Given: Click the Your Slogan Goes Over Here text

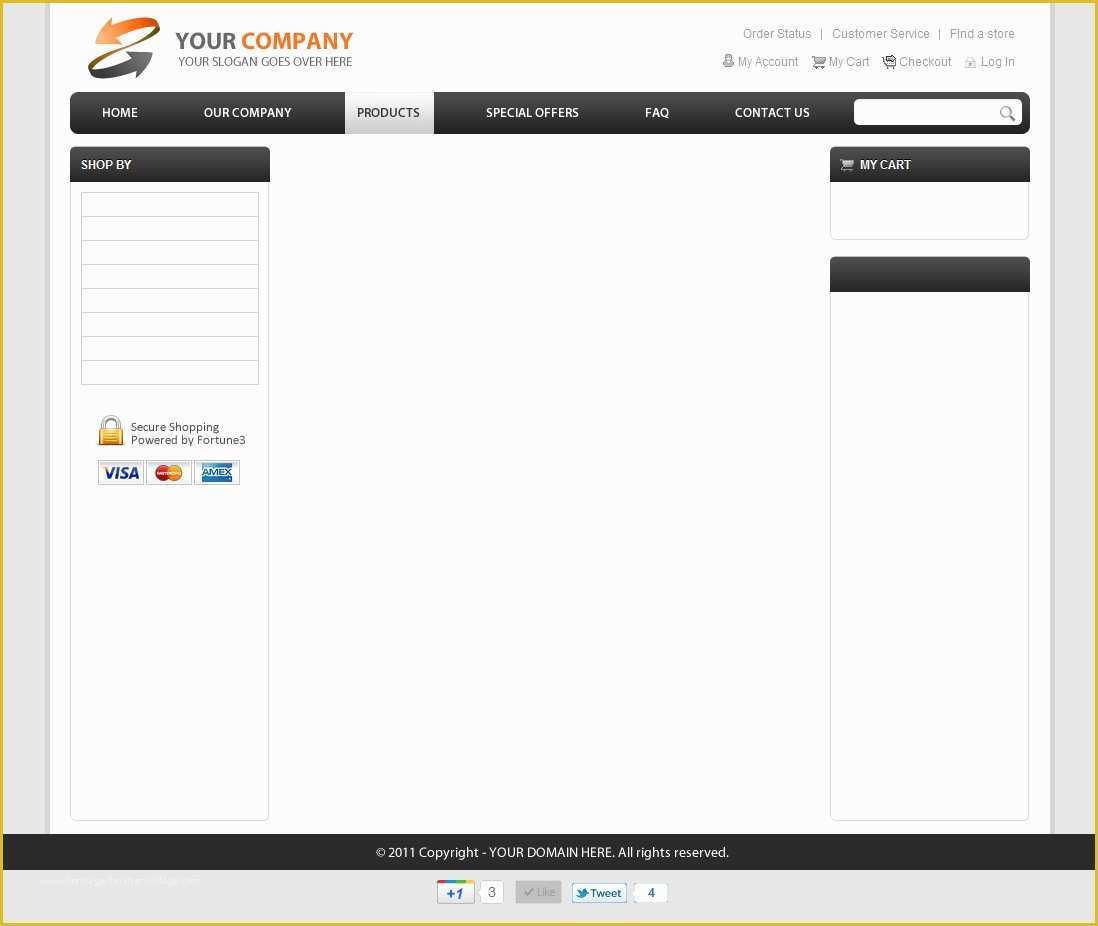Looking at the screenshot, I should 265,62.
